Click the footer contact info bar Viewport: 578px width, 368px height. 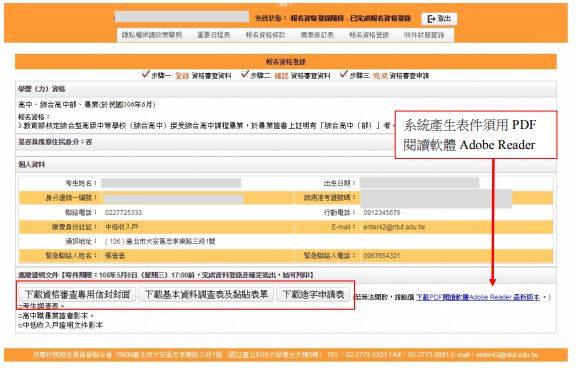(286, 355)
